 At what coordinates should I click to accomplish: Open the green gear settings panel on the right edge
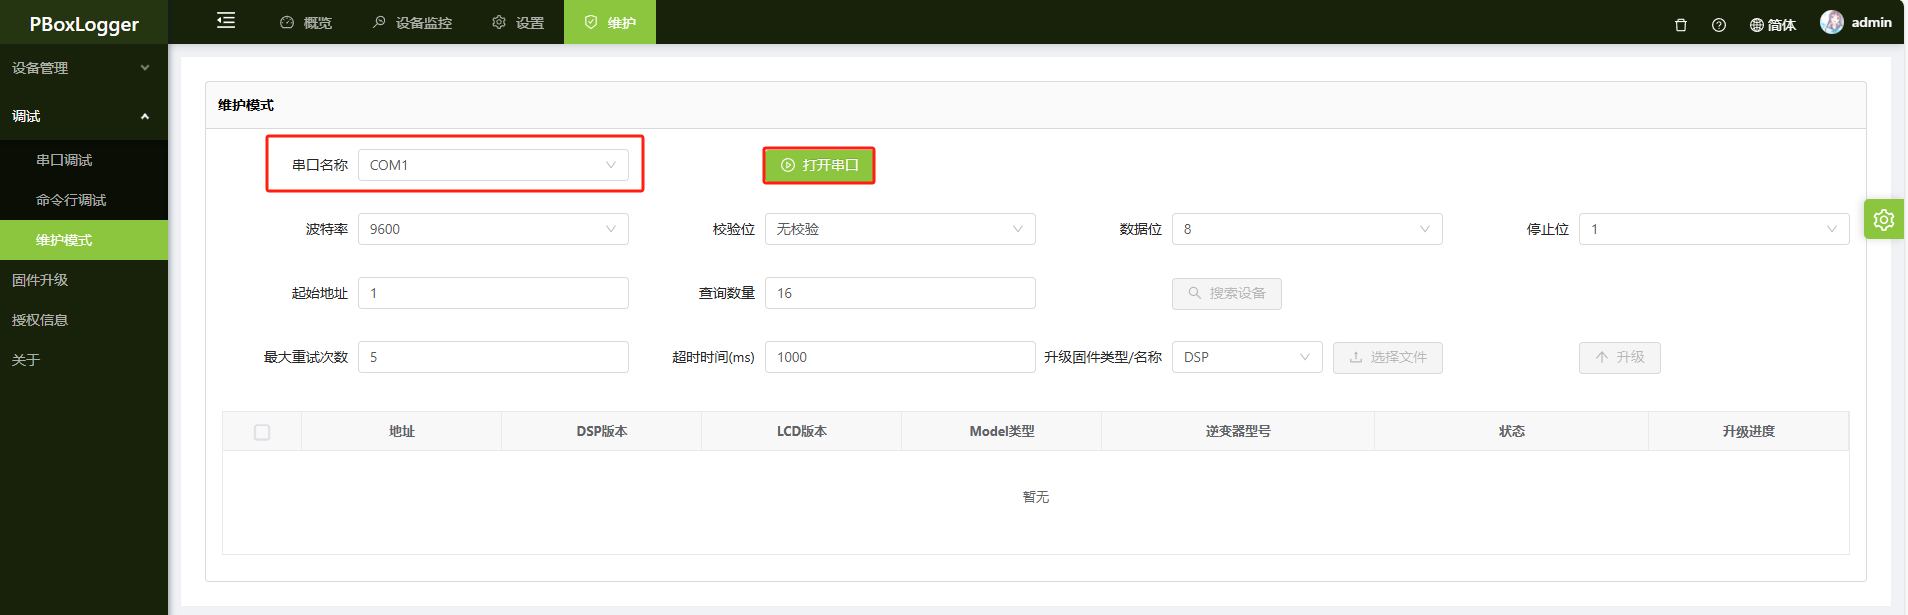[x=1884, y=219]
